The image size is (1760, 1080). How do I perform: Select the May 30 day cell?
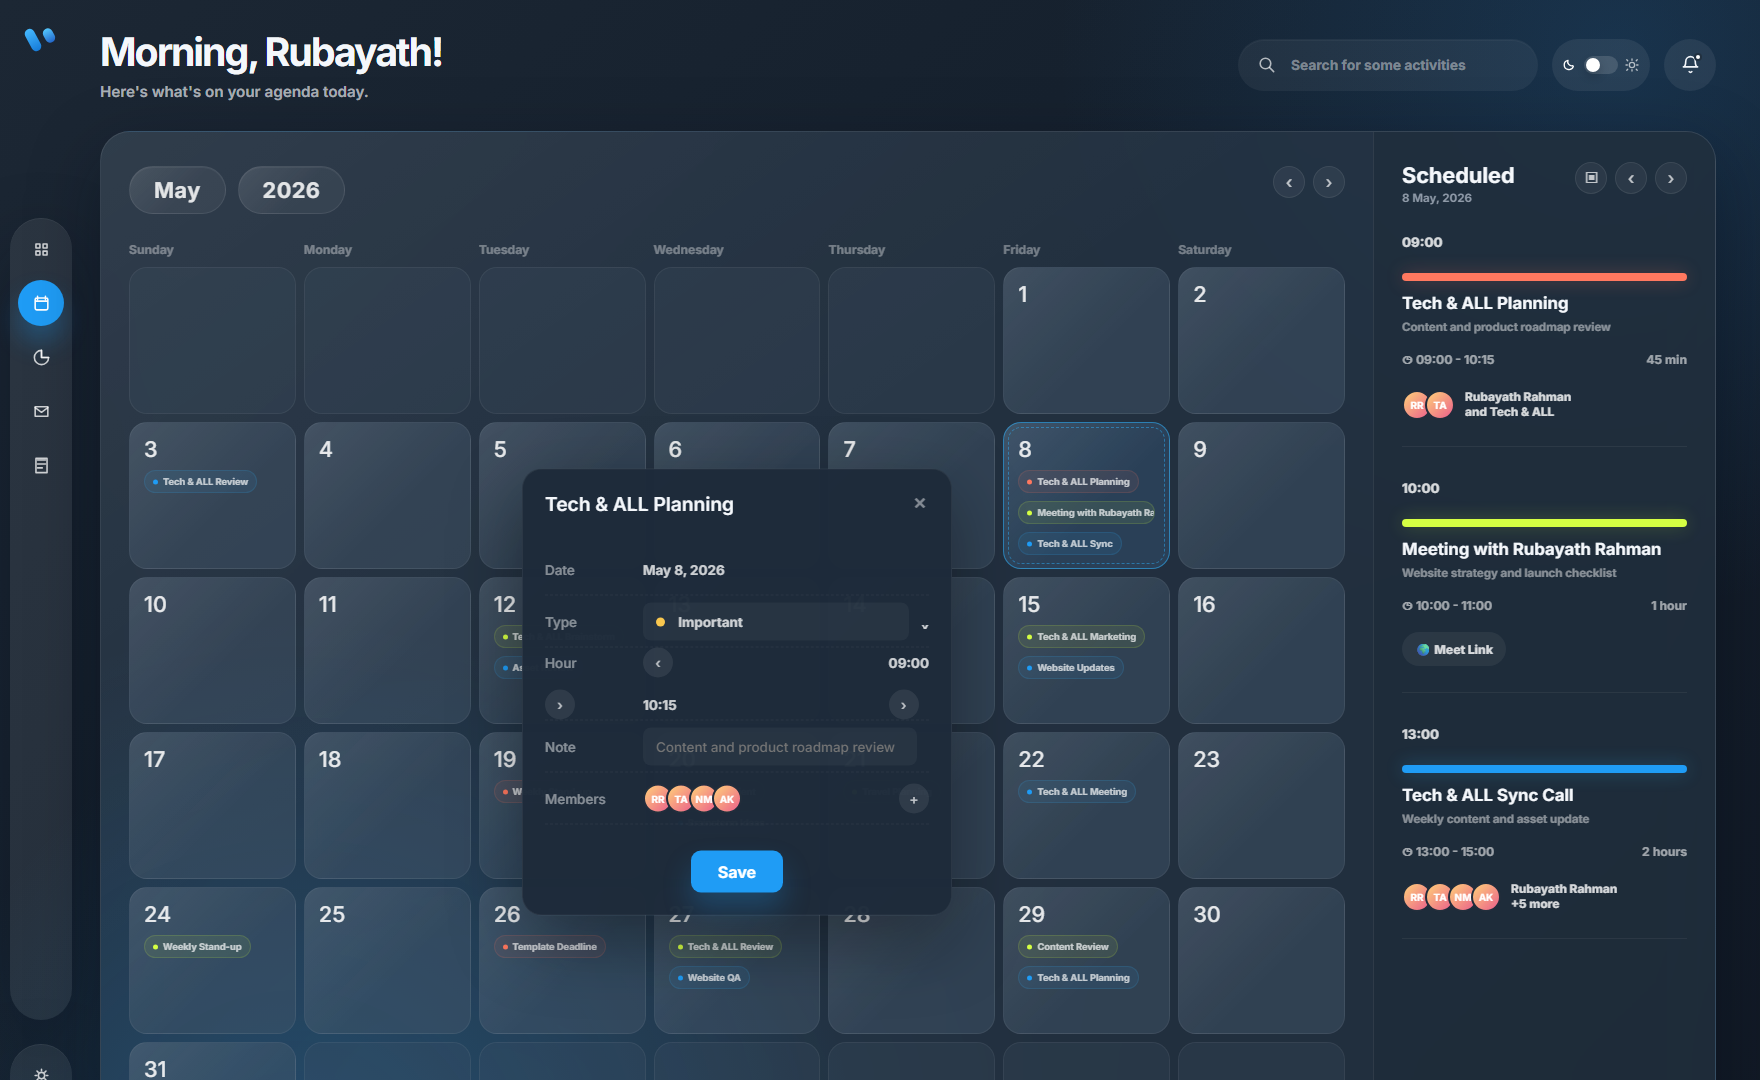coord(1261,960)
